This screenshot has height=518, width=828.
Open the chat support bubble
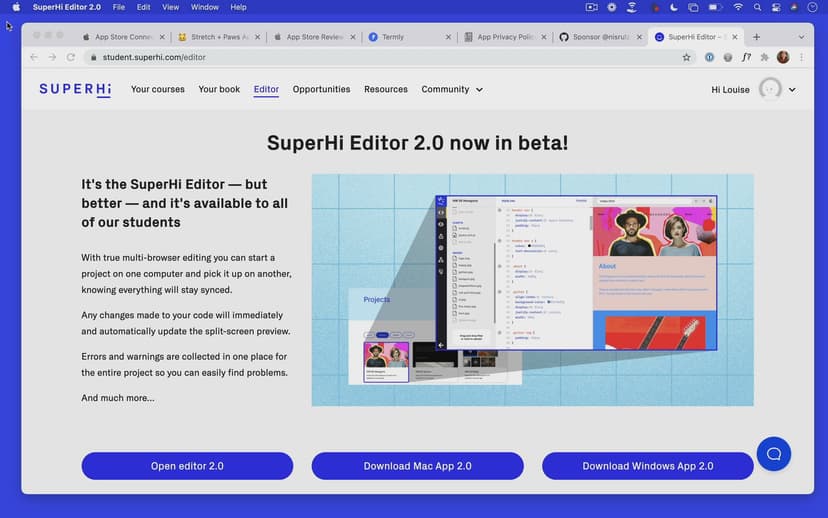tap(773, 453)
